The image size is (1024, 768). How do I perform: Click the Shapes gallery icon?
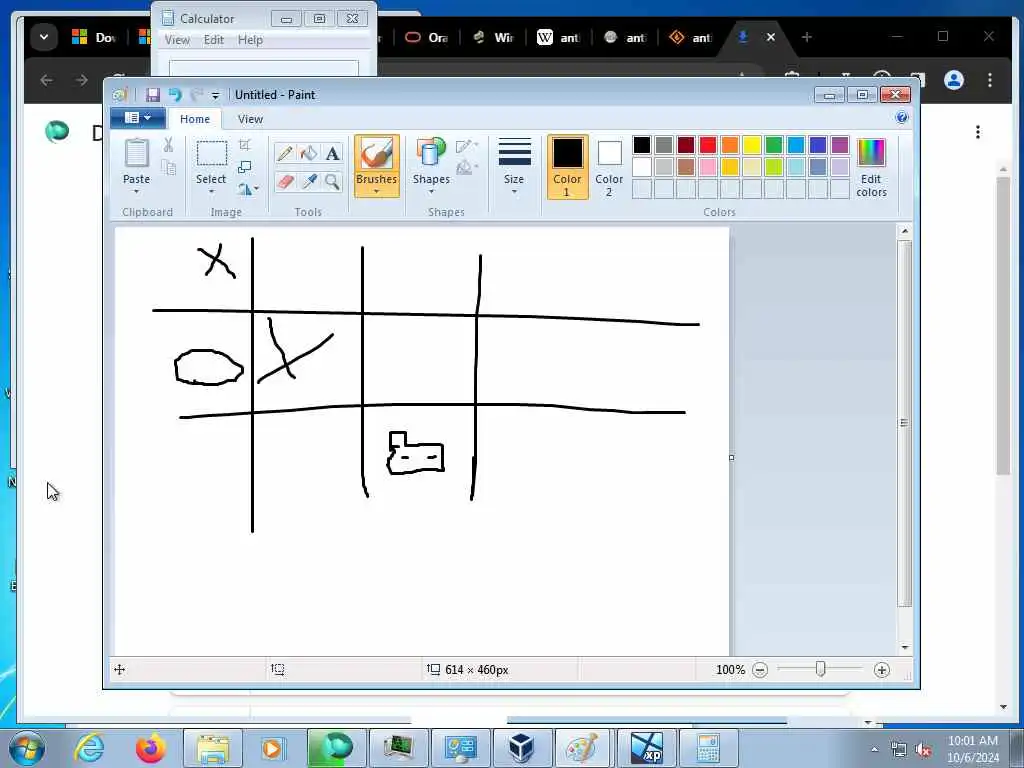pyautogui.click(x=431, y=154)
